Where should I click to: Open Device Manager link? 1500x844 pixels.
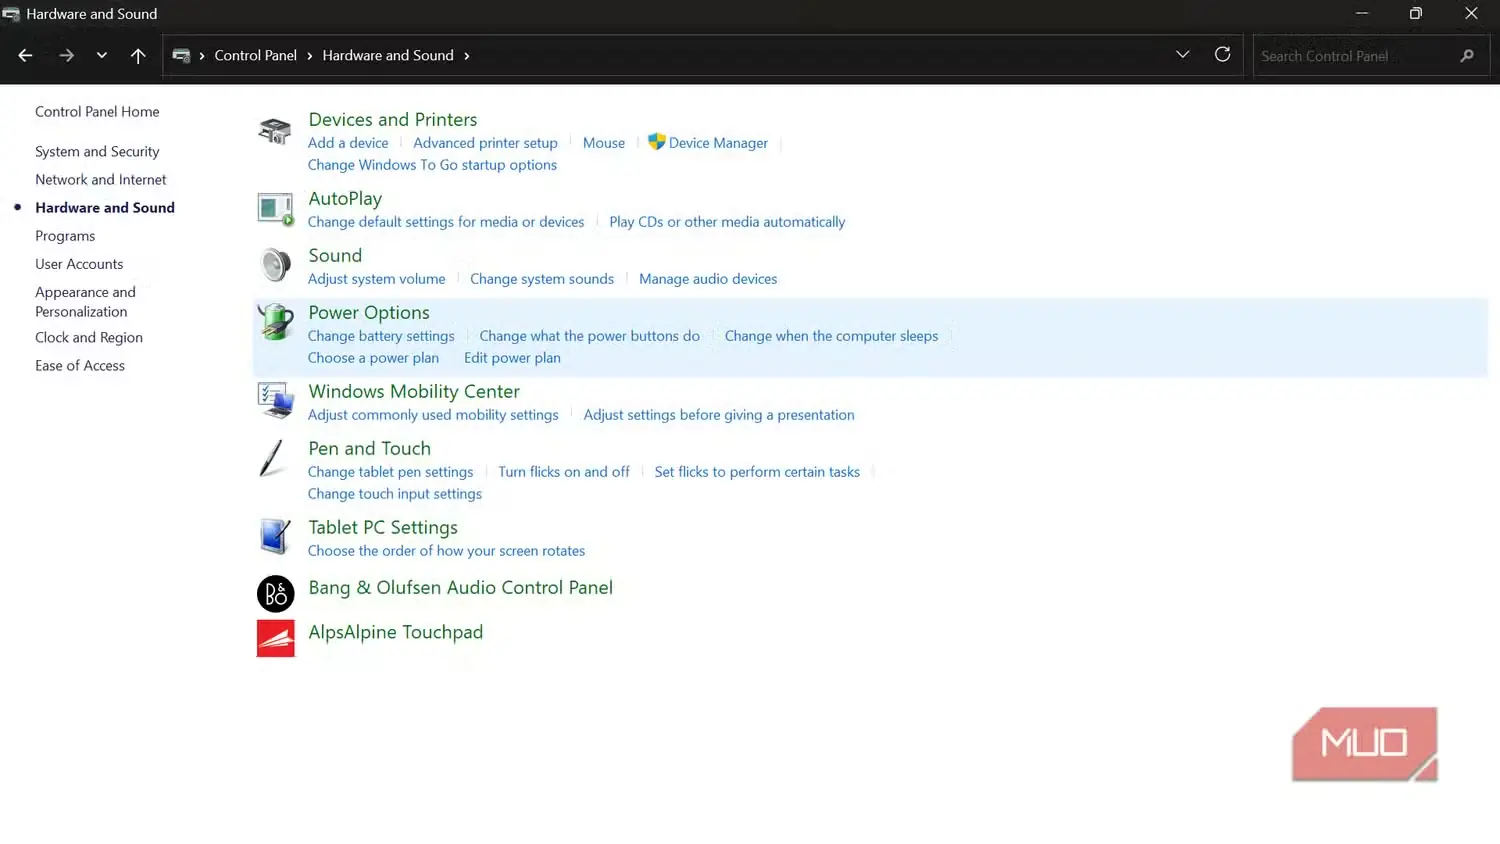tap(718, 143)
